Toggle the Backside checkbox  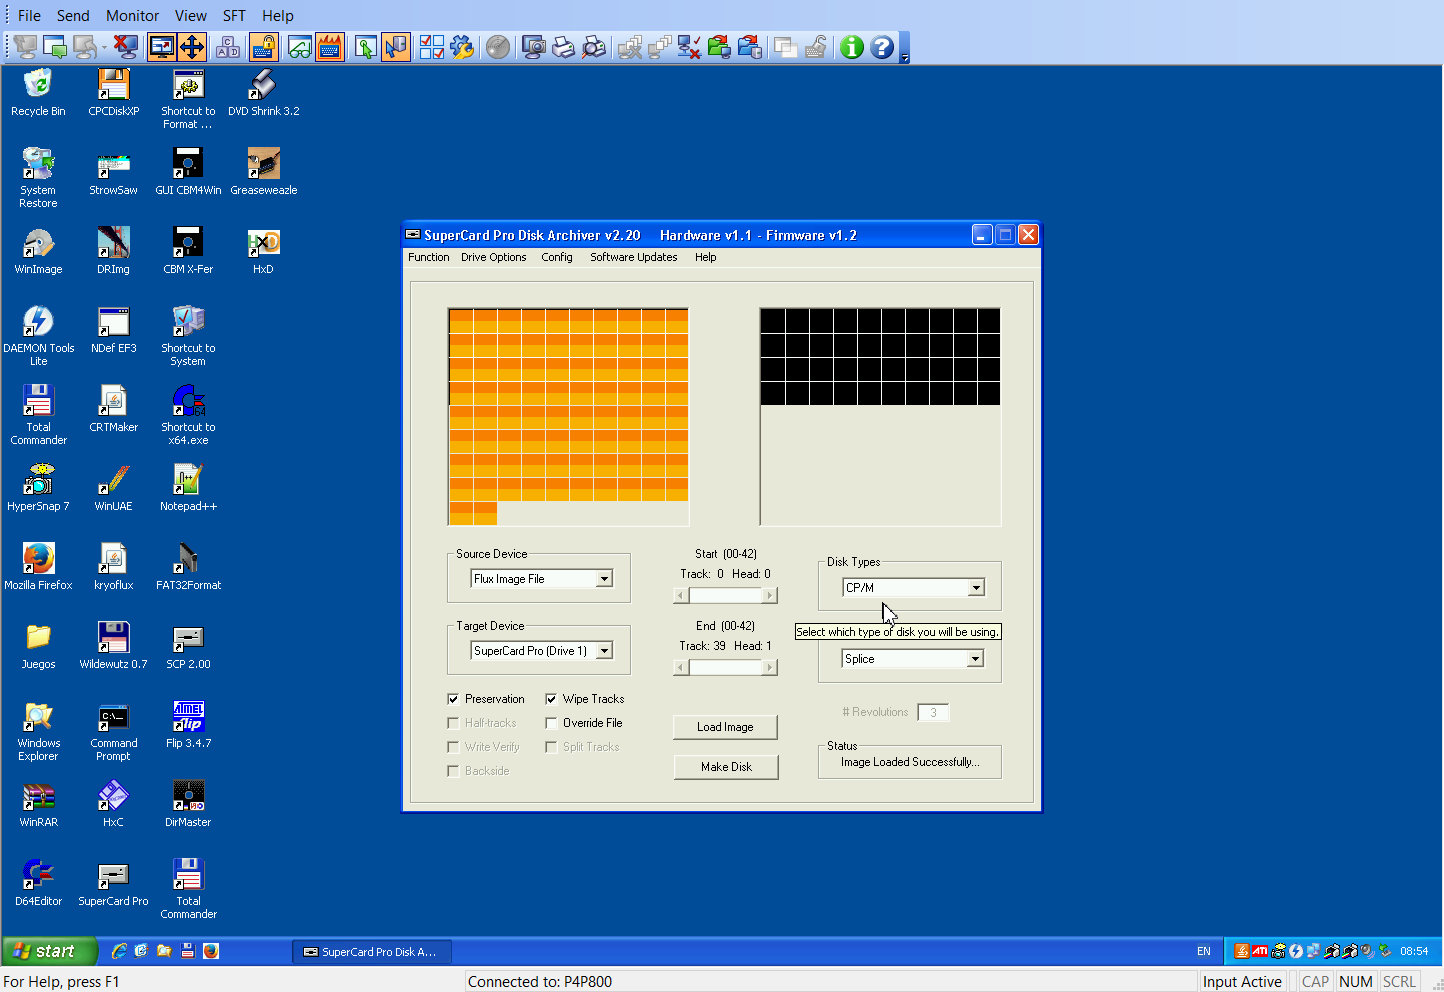point(453,771)
